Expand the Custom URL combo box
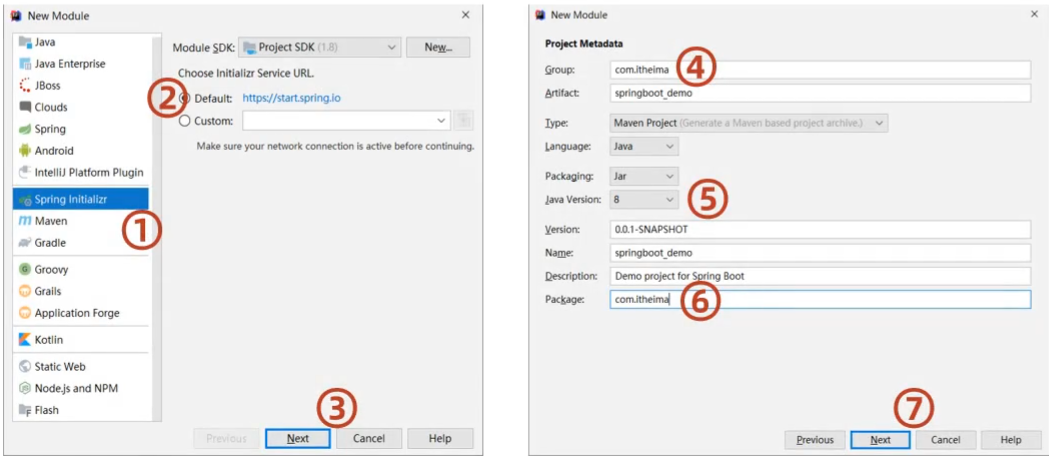This screenshot has height=456, width=1049. tap(441, 120)
